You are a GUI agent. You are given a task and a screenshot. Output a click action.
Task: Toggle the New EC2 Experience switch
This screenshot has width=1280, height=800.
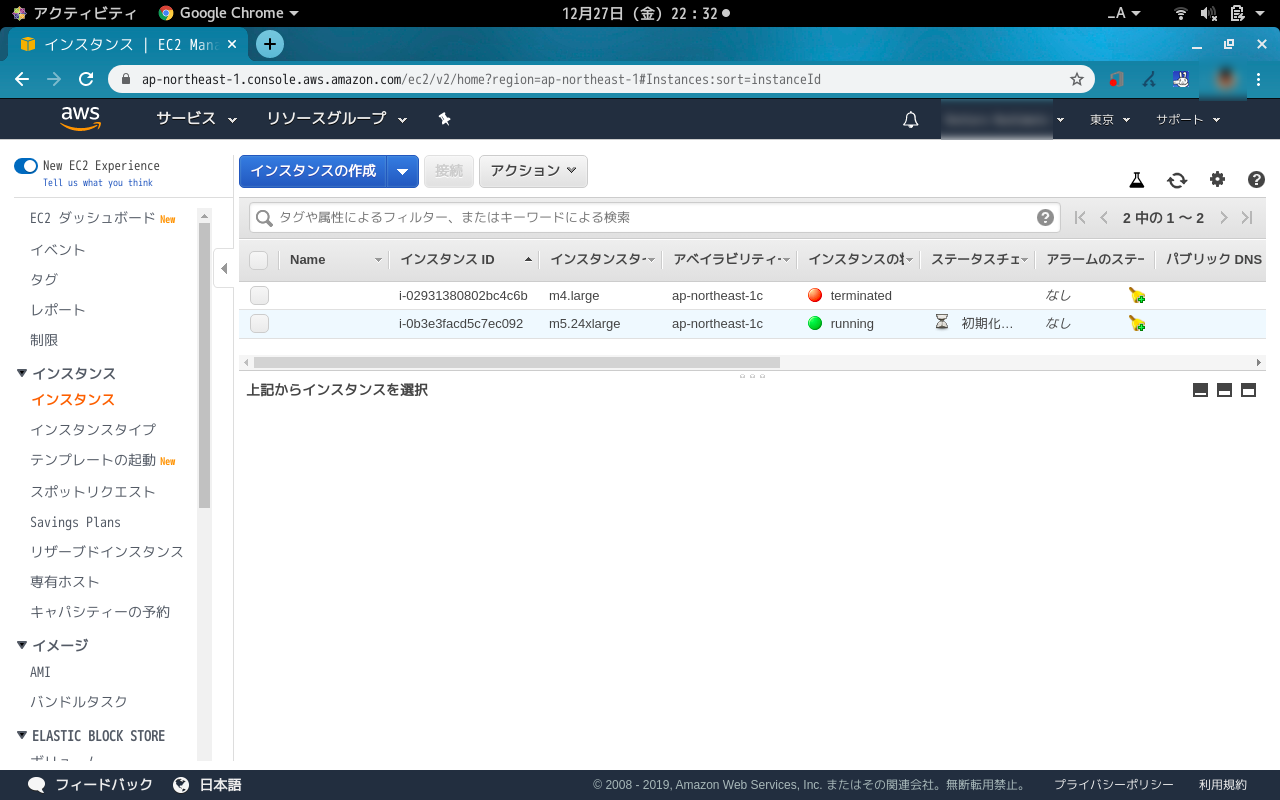coord(26,166)
